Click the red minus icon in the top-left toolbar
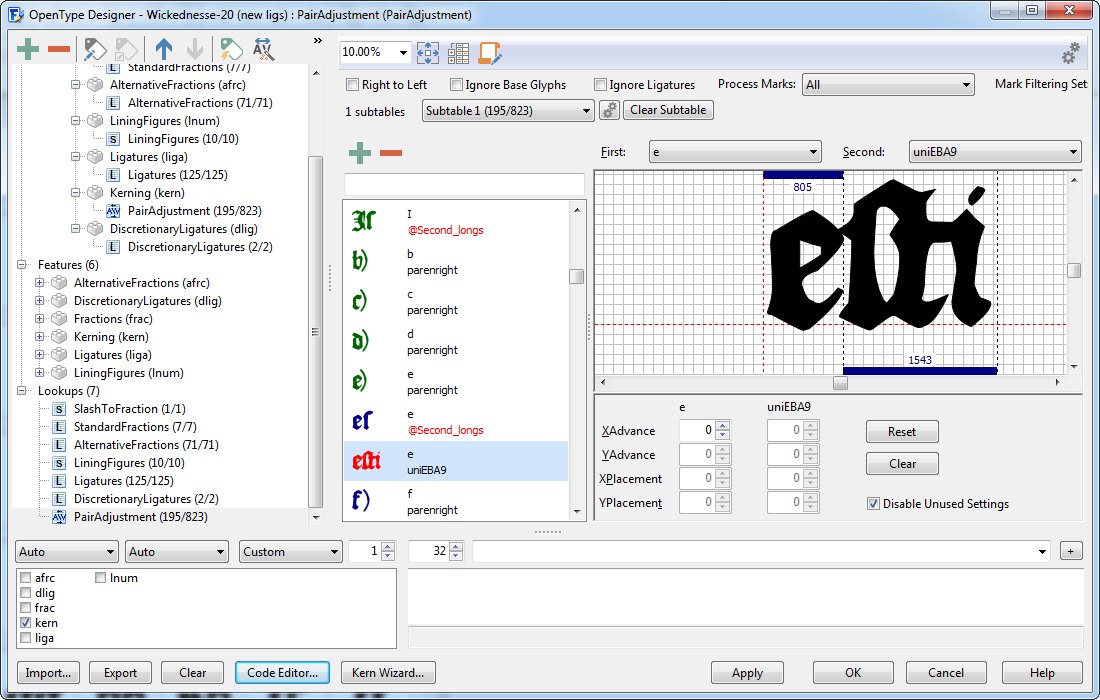The height and width of the screenshot is (700, 1100). [59, 49]
